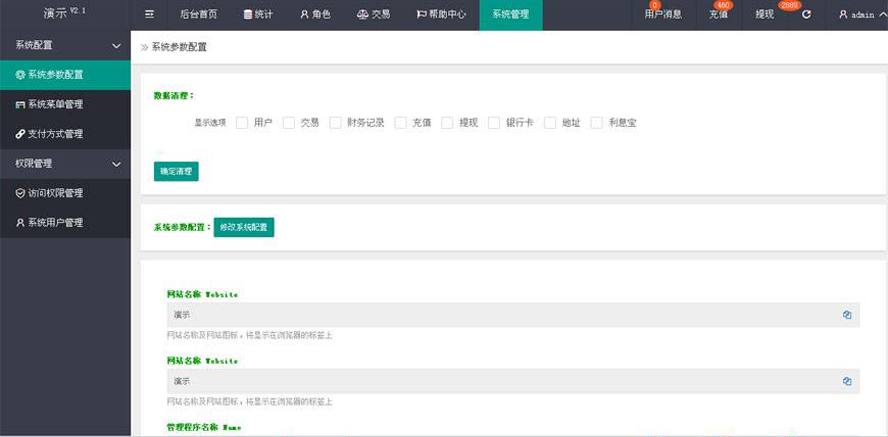Collapse the 系统配置 sidebar group
888x437 pixels.
tap(117, 46)
